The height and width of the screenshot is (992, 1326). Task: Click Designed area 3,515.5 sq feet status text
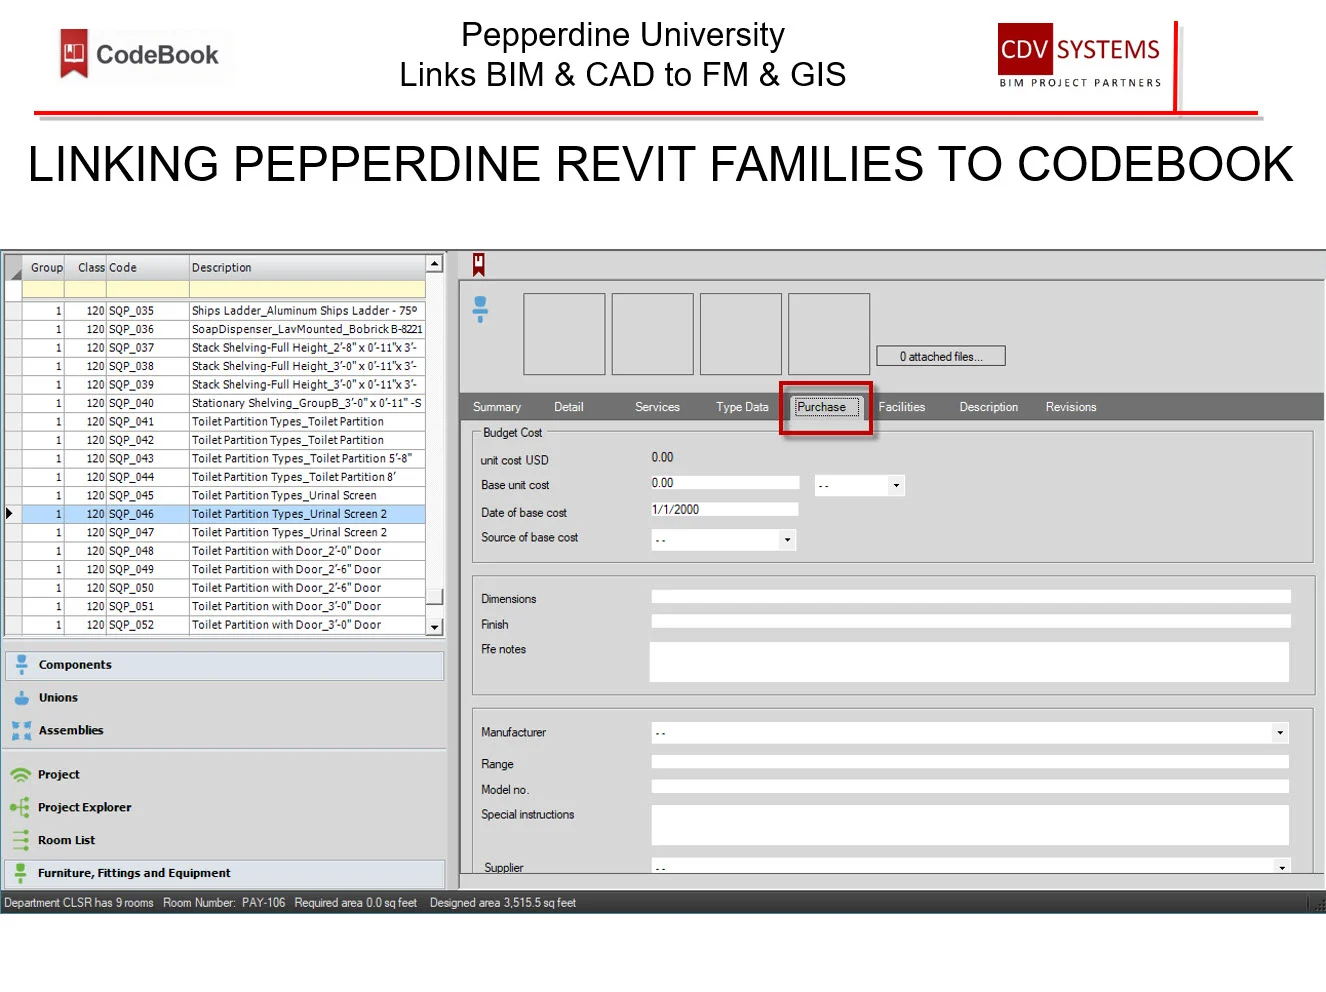(x=503, y=903)
